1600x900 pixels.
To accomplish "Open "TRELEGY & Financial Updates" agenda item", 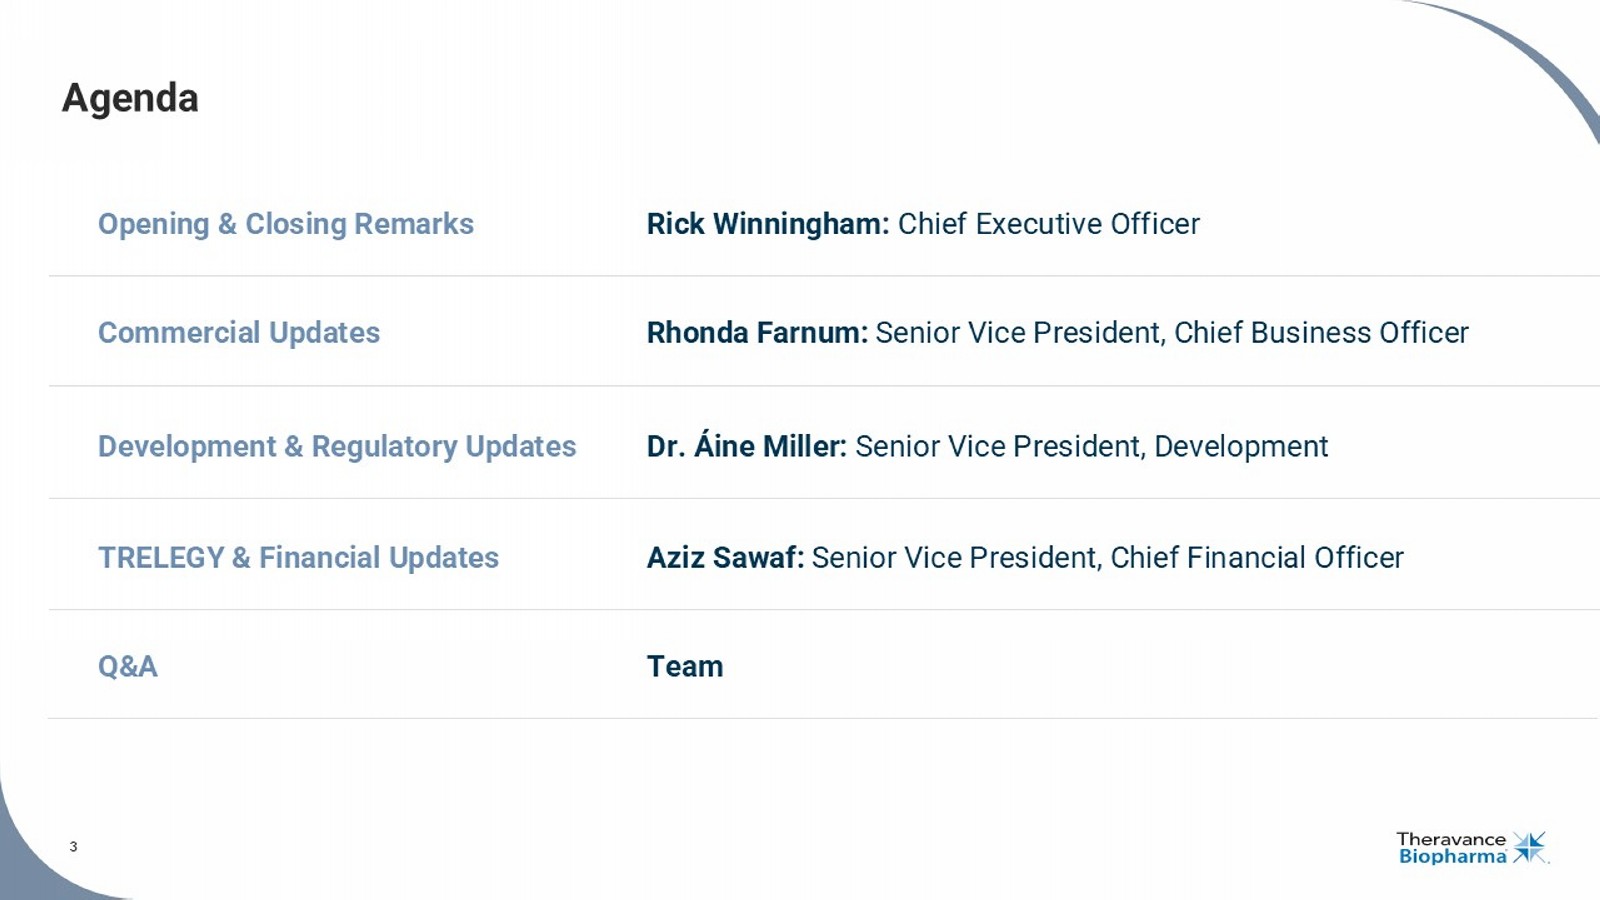I will [x=298, y=557].
